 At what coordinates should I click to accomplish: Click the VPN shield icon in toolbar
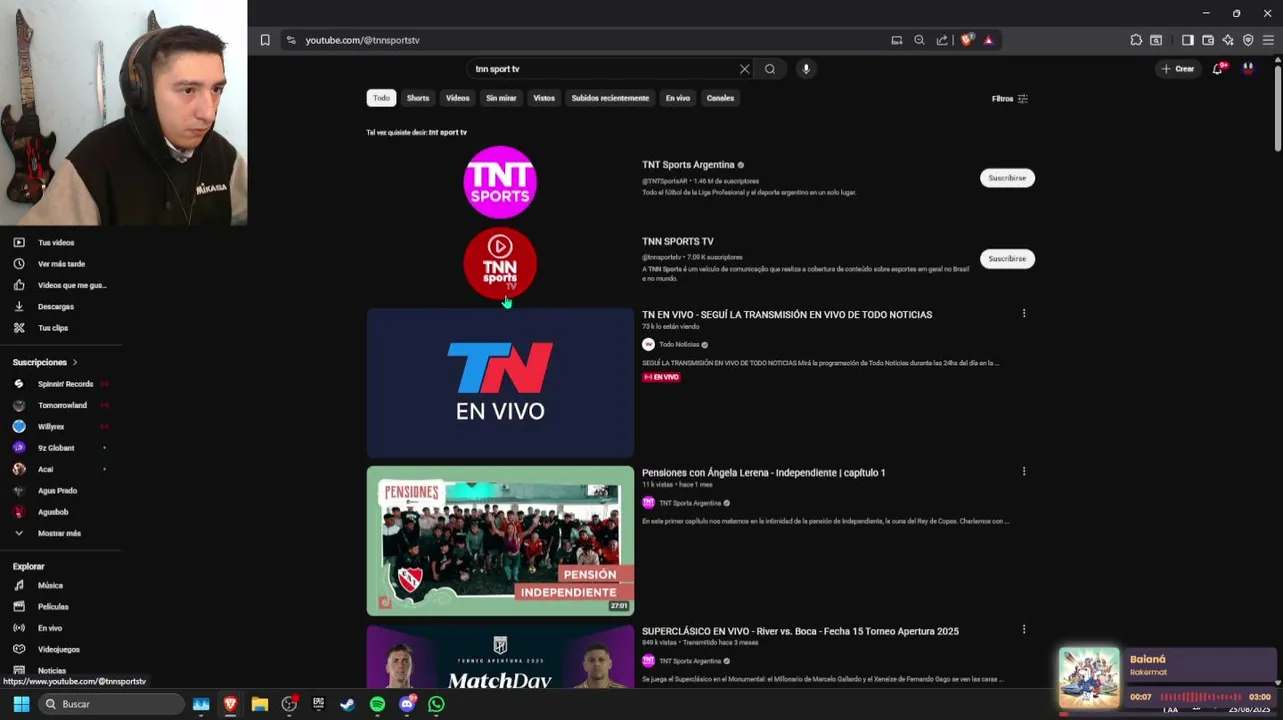point(1248,40)
